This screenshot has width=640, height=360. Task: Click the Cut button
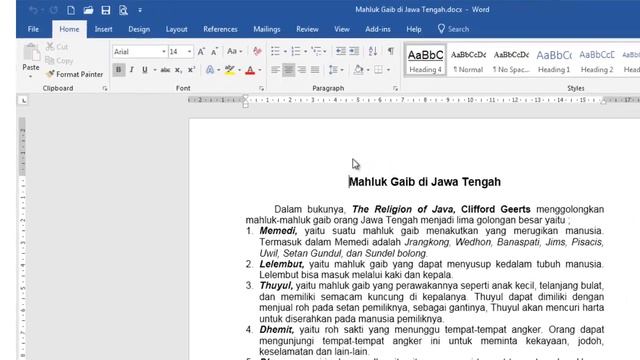tap(57, 47)
